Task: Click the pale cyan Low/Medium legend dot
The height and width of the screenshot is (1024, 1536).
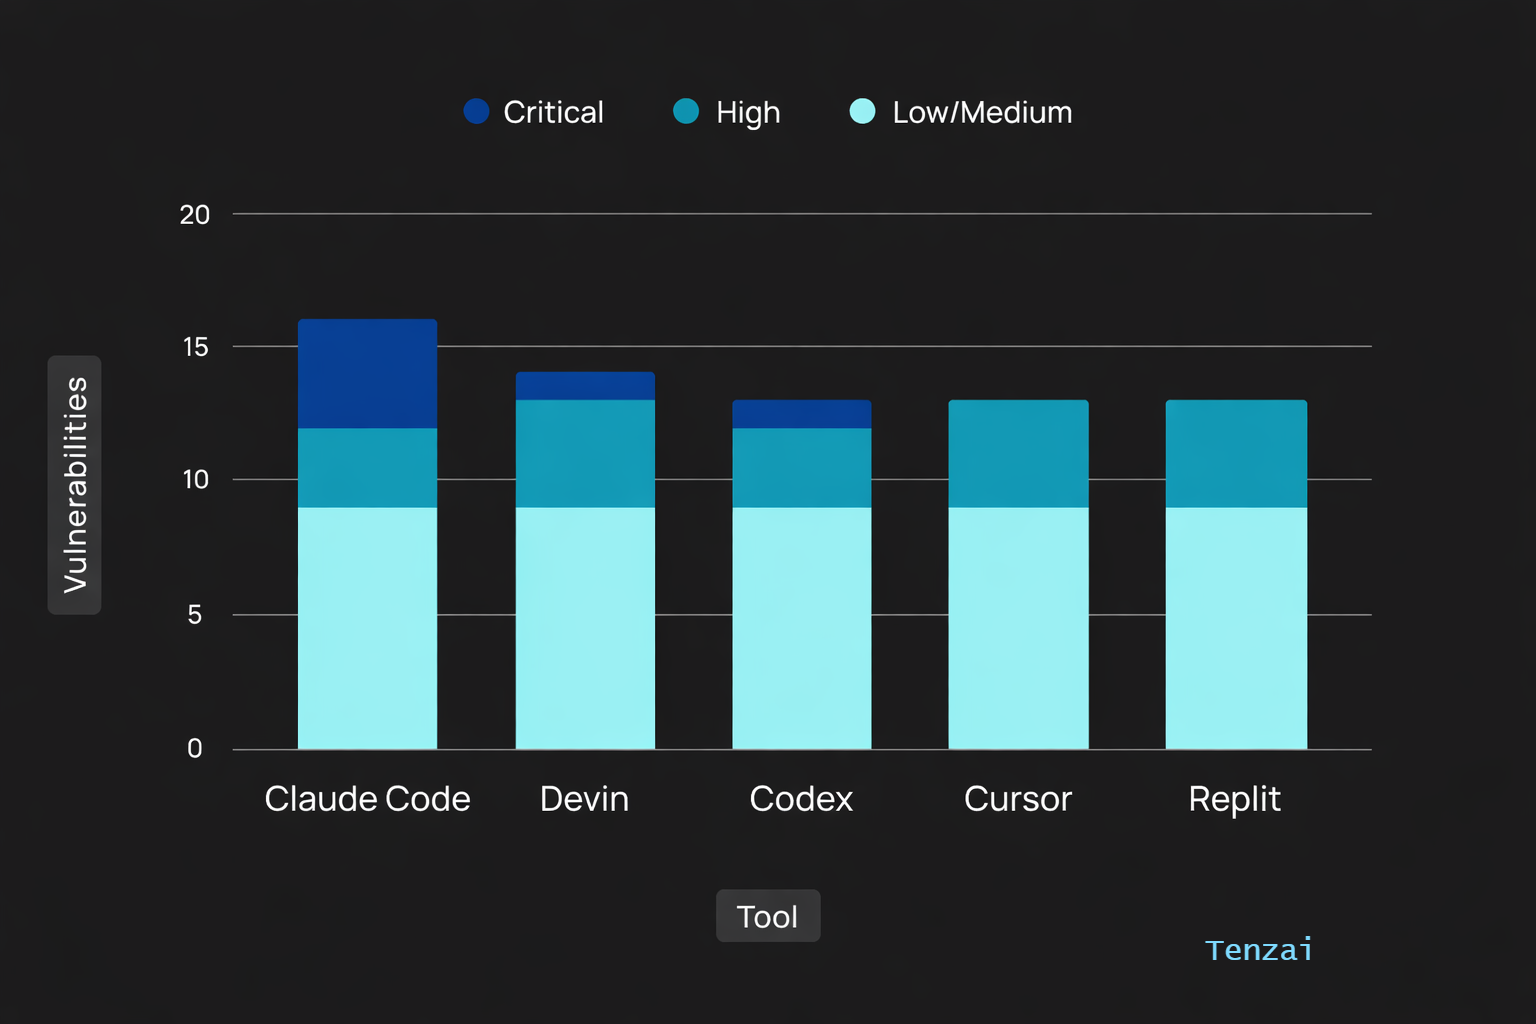Action: [x=862, y=111]
